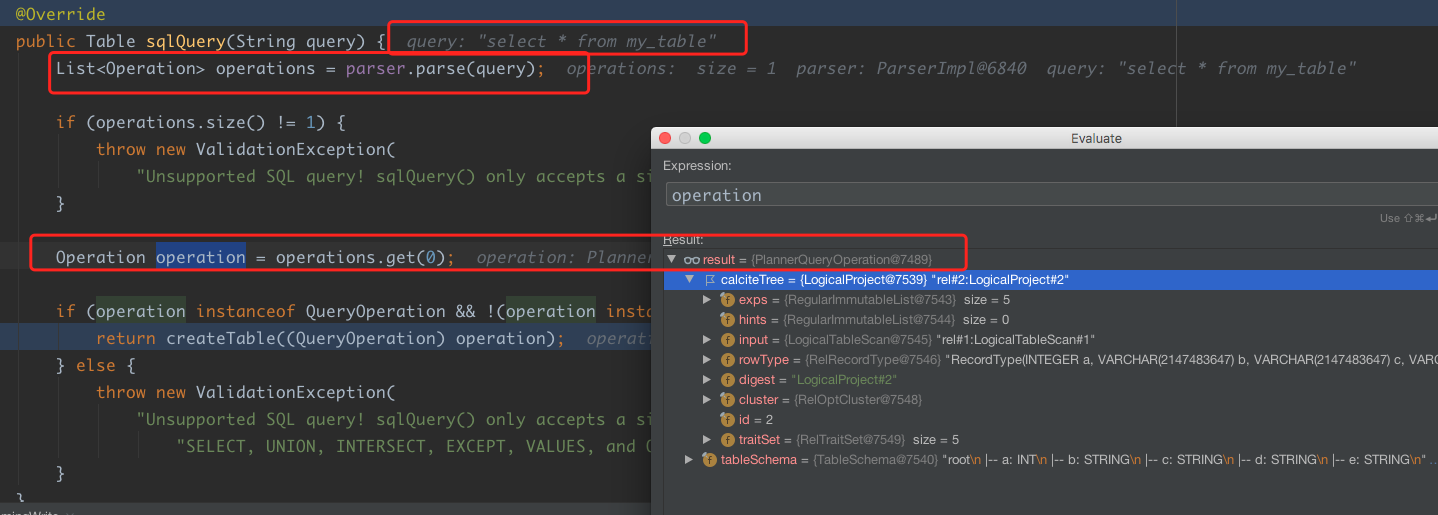Expand the exps node

708,300
